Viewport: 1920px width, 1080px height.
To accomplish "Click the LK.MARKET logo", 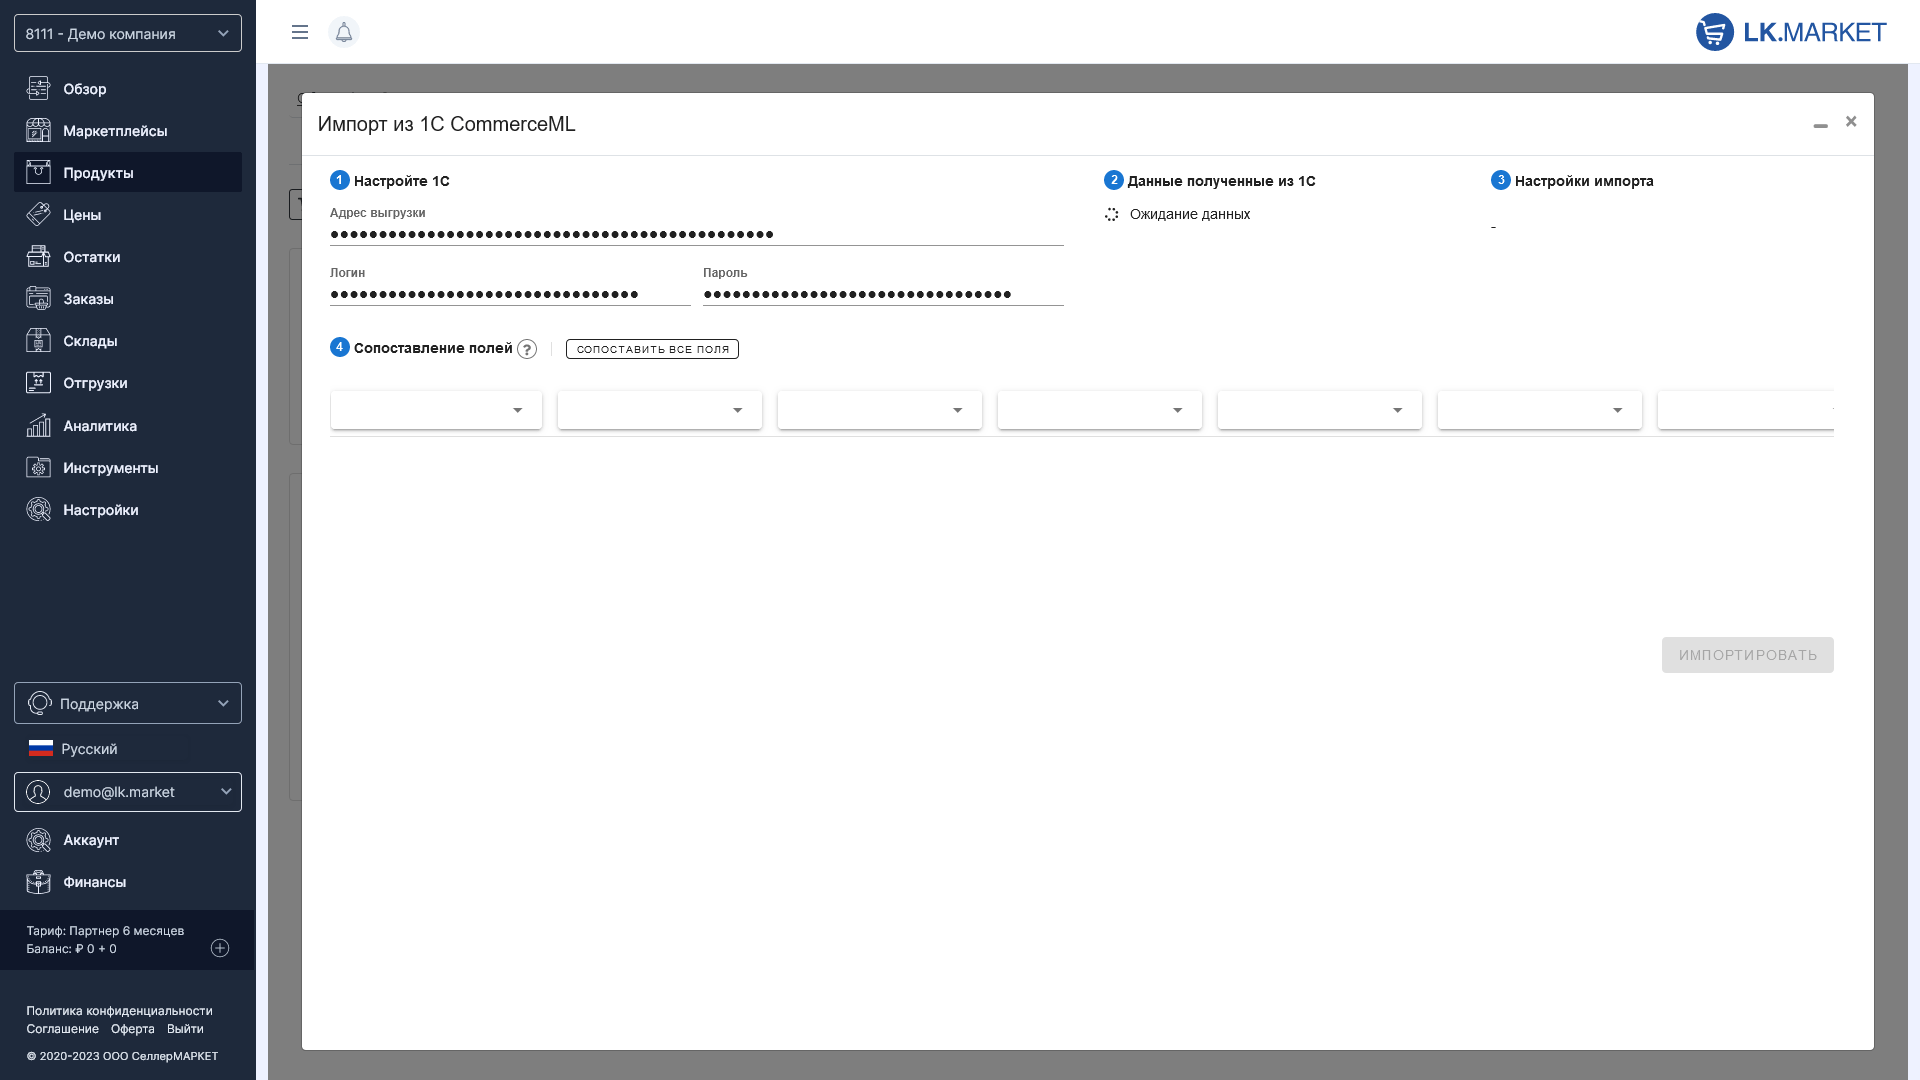I will (1791, 32).
